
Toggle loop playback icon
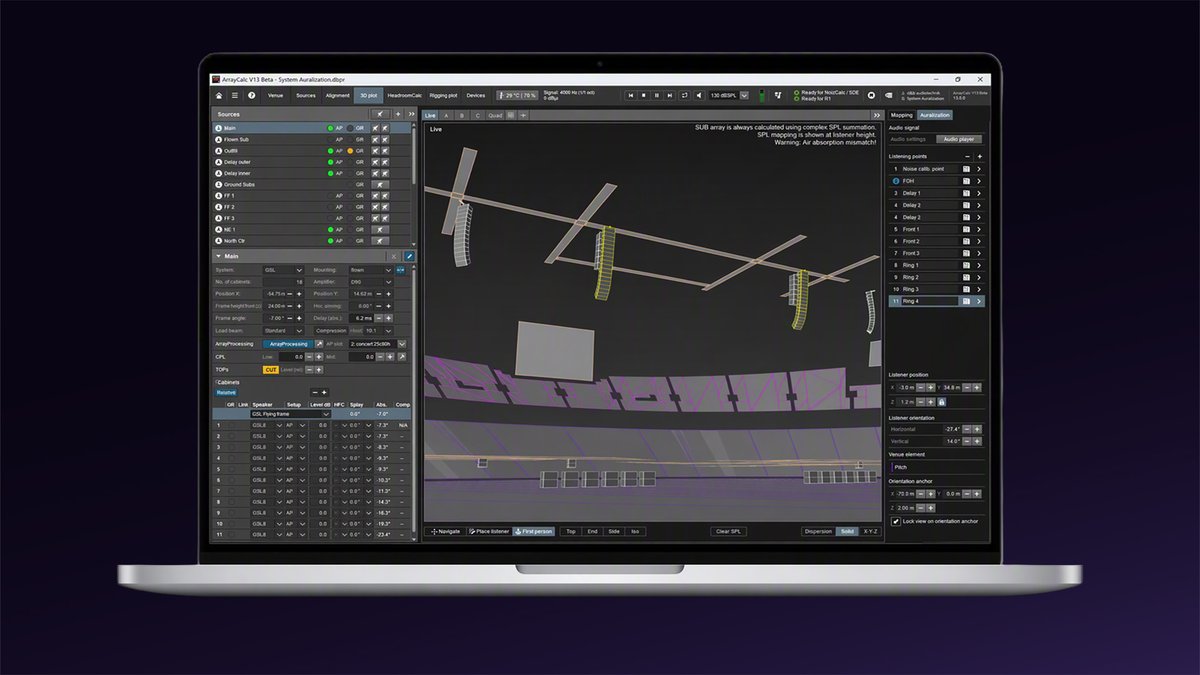point(685,95)
